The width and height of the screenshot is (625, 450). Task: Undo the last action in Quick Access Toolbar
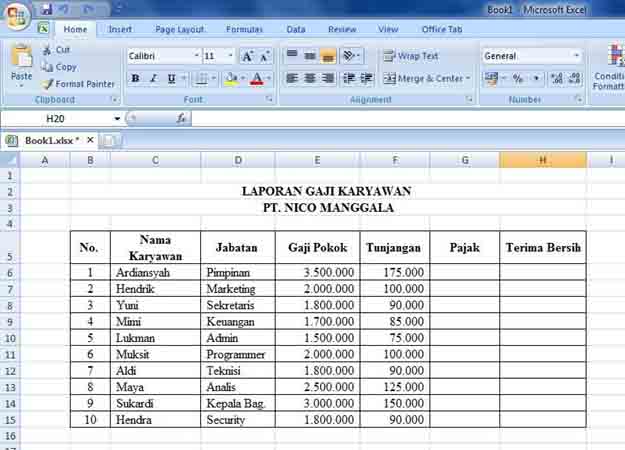coord(64,9)
